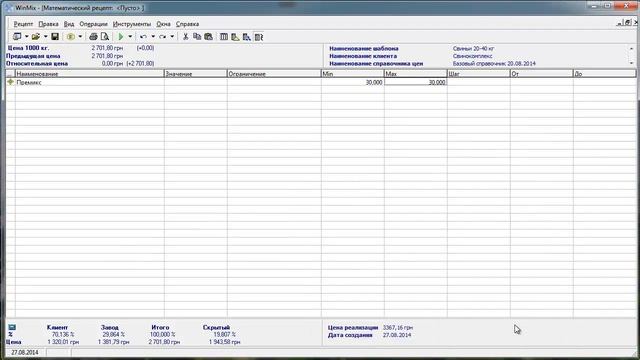Open the Справка menu
640x360 pixels.
point(187,24)
